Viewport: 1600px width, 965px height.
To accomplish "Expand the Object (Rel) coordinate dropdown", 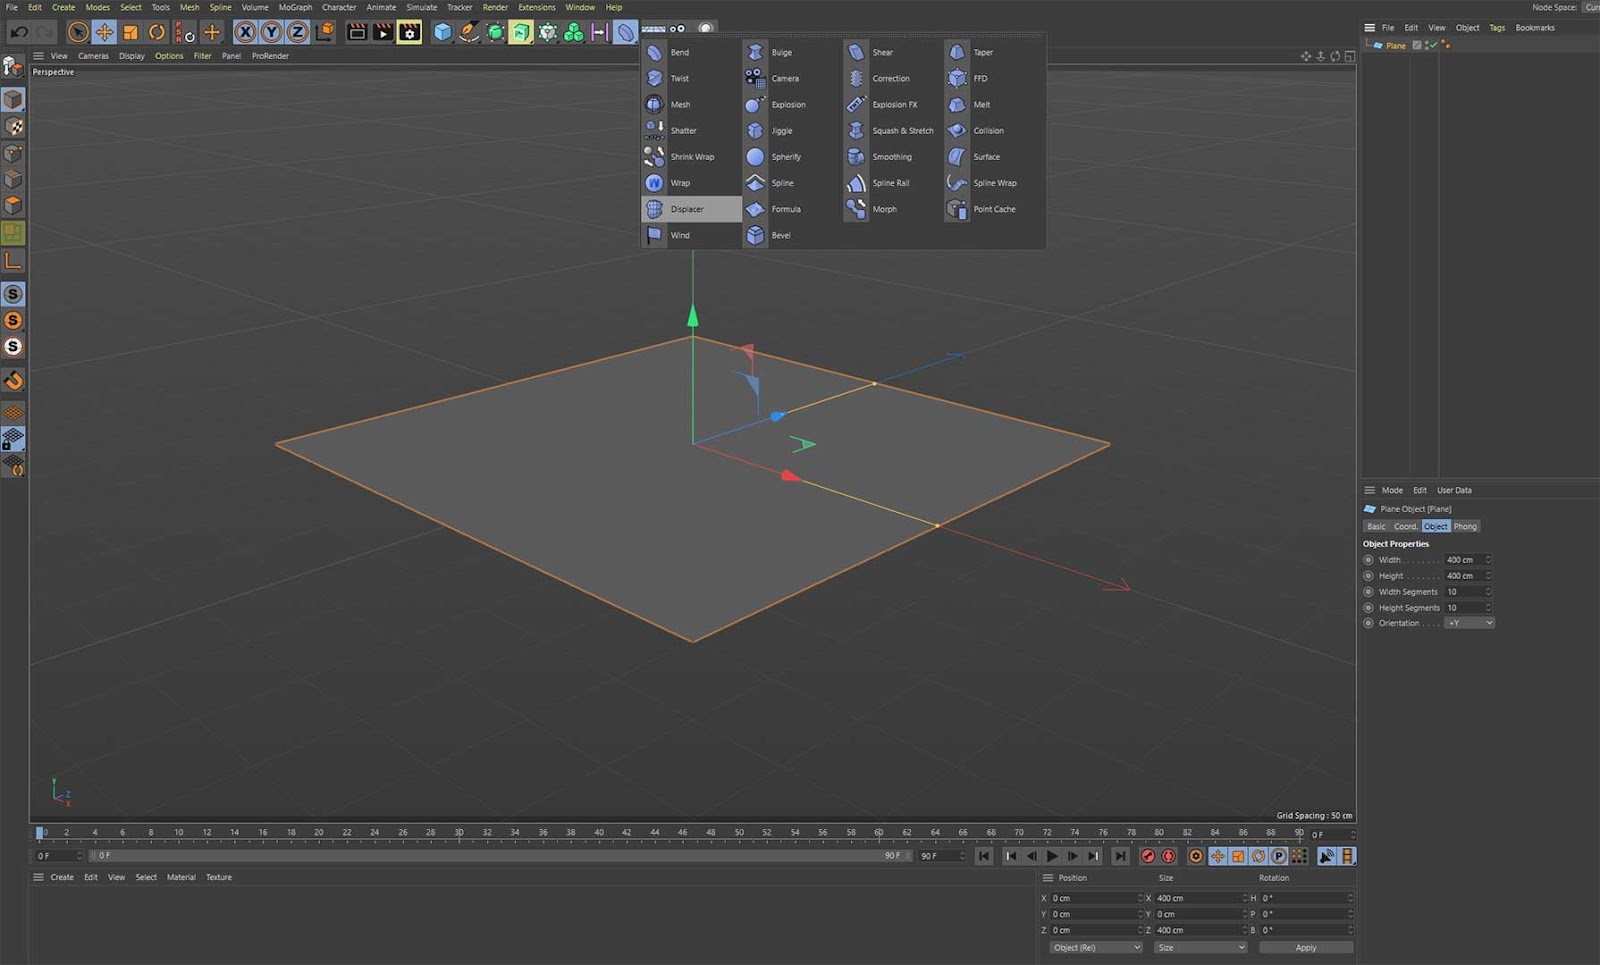I will tap(1096, 947).
